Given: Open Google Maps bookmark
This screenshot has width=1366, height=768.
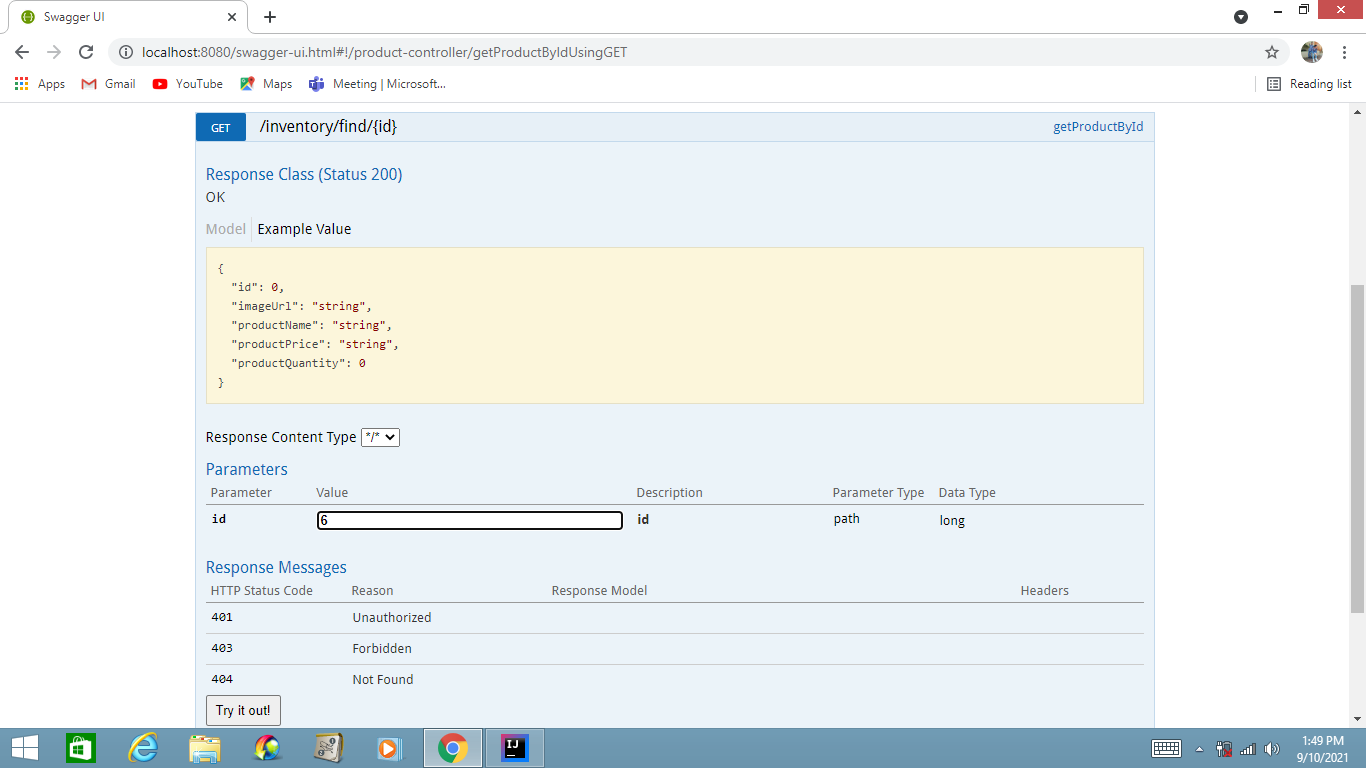Looking at the screenshot, I should [x=265, y=84].
